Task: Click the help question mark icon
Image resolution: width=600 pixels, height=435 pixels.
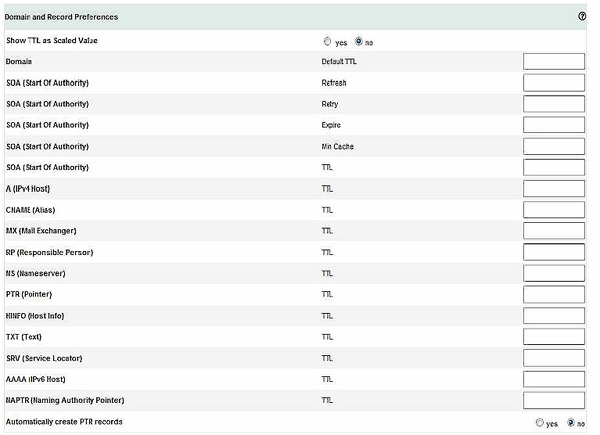Action: (582, 17)
